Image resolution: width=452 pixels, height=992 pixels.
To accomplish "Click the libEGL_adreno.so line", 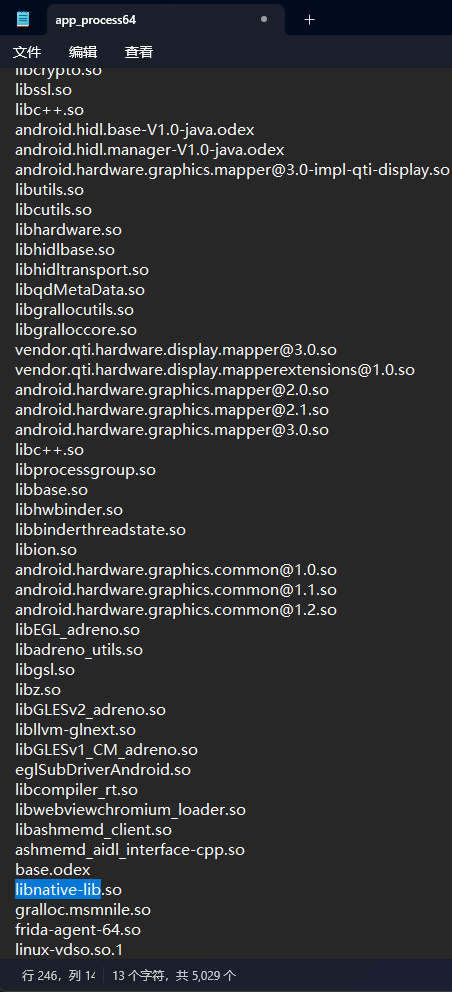I will [x=77, y=631].
